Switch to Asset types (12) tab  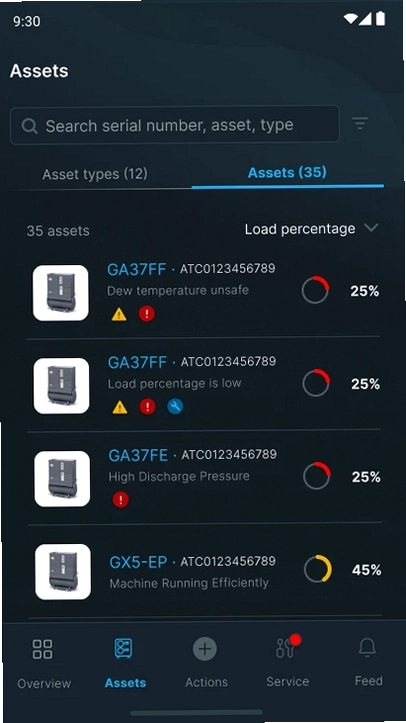coord(95,174)
